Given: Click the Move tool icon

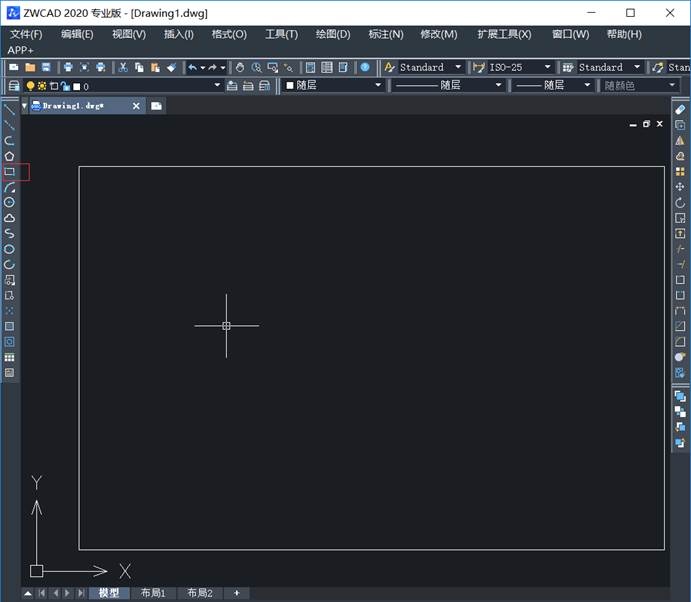Looking at the screenshot, I should [680, 187].
